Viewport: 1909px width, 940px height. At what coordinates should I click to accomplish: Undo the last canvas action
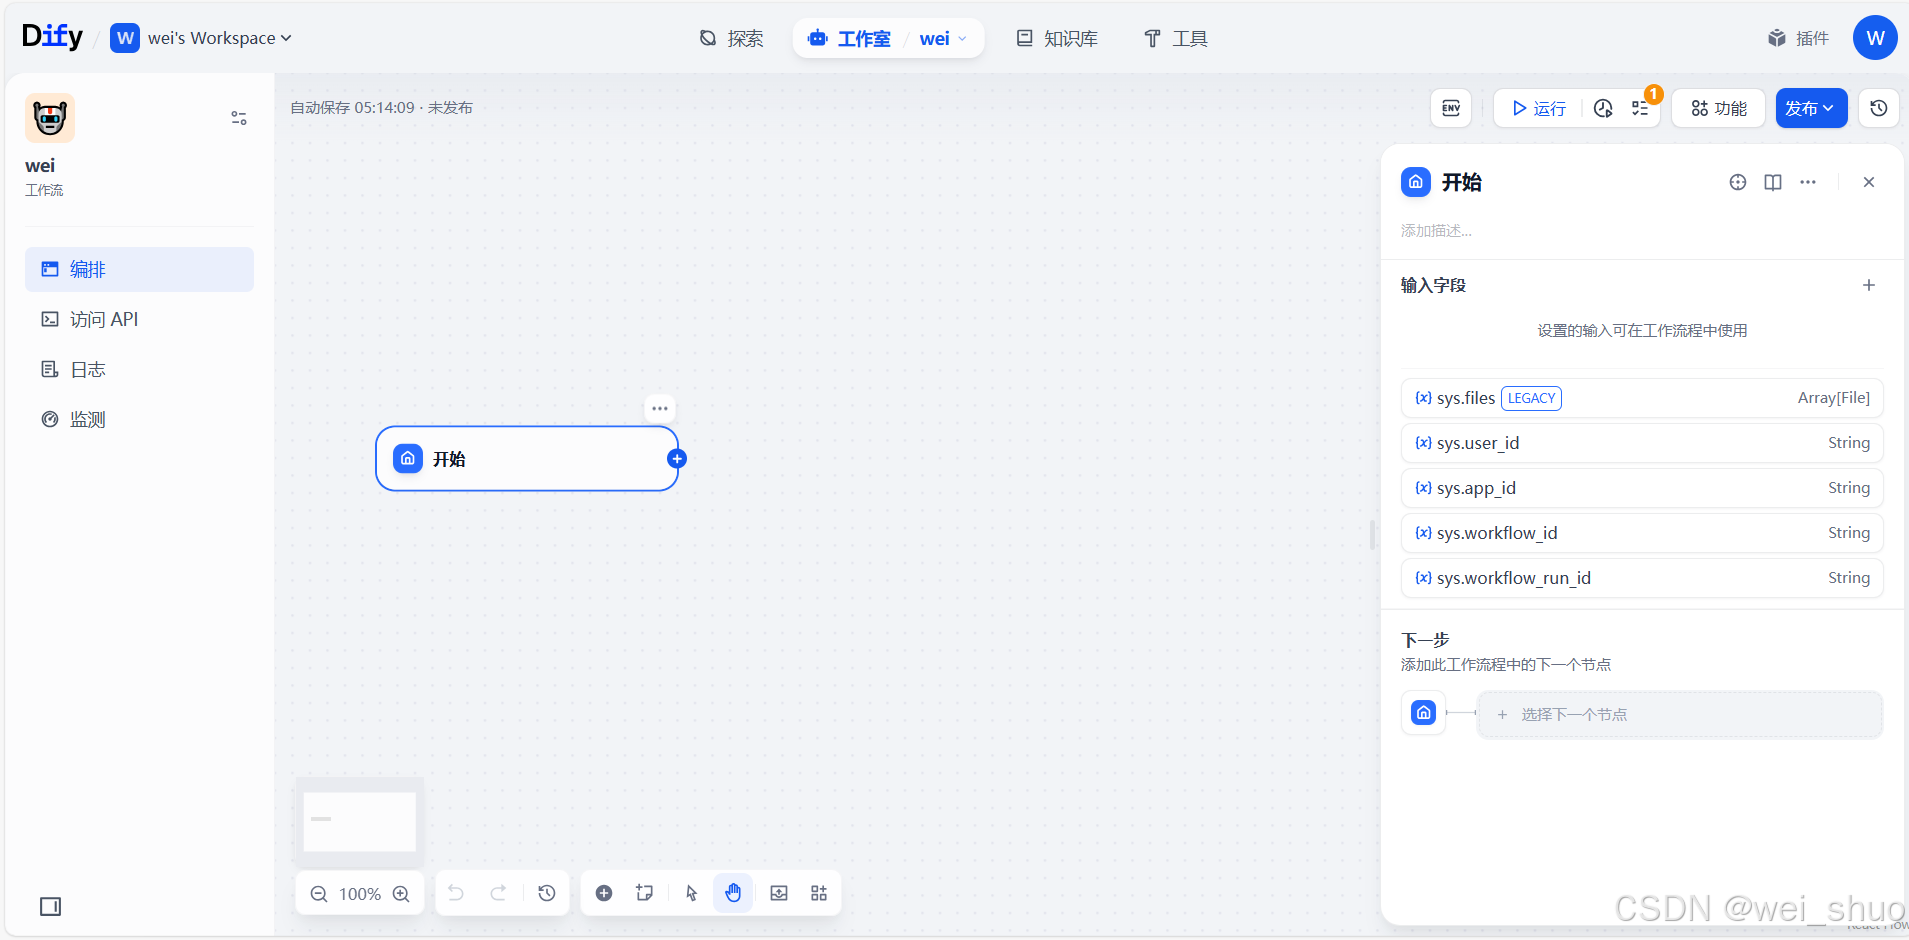(456, 893)
